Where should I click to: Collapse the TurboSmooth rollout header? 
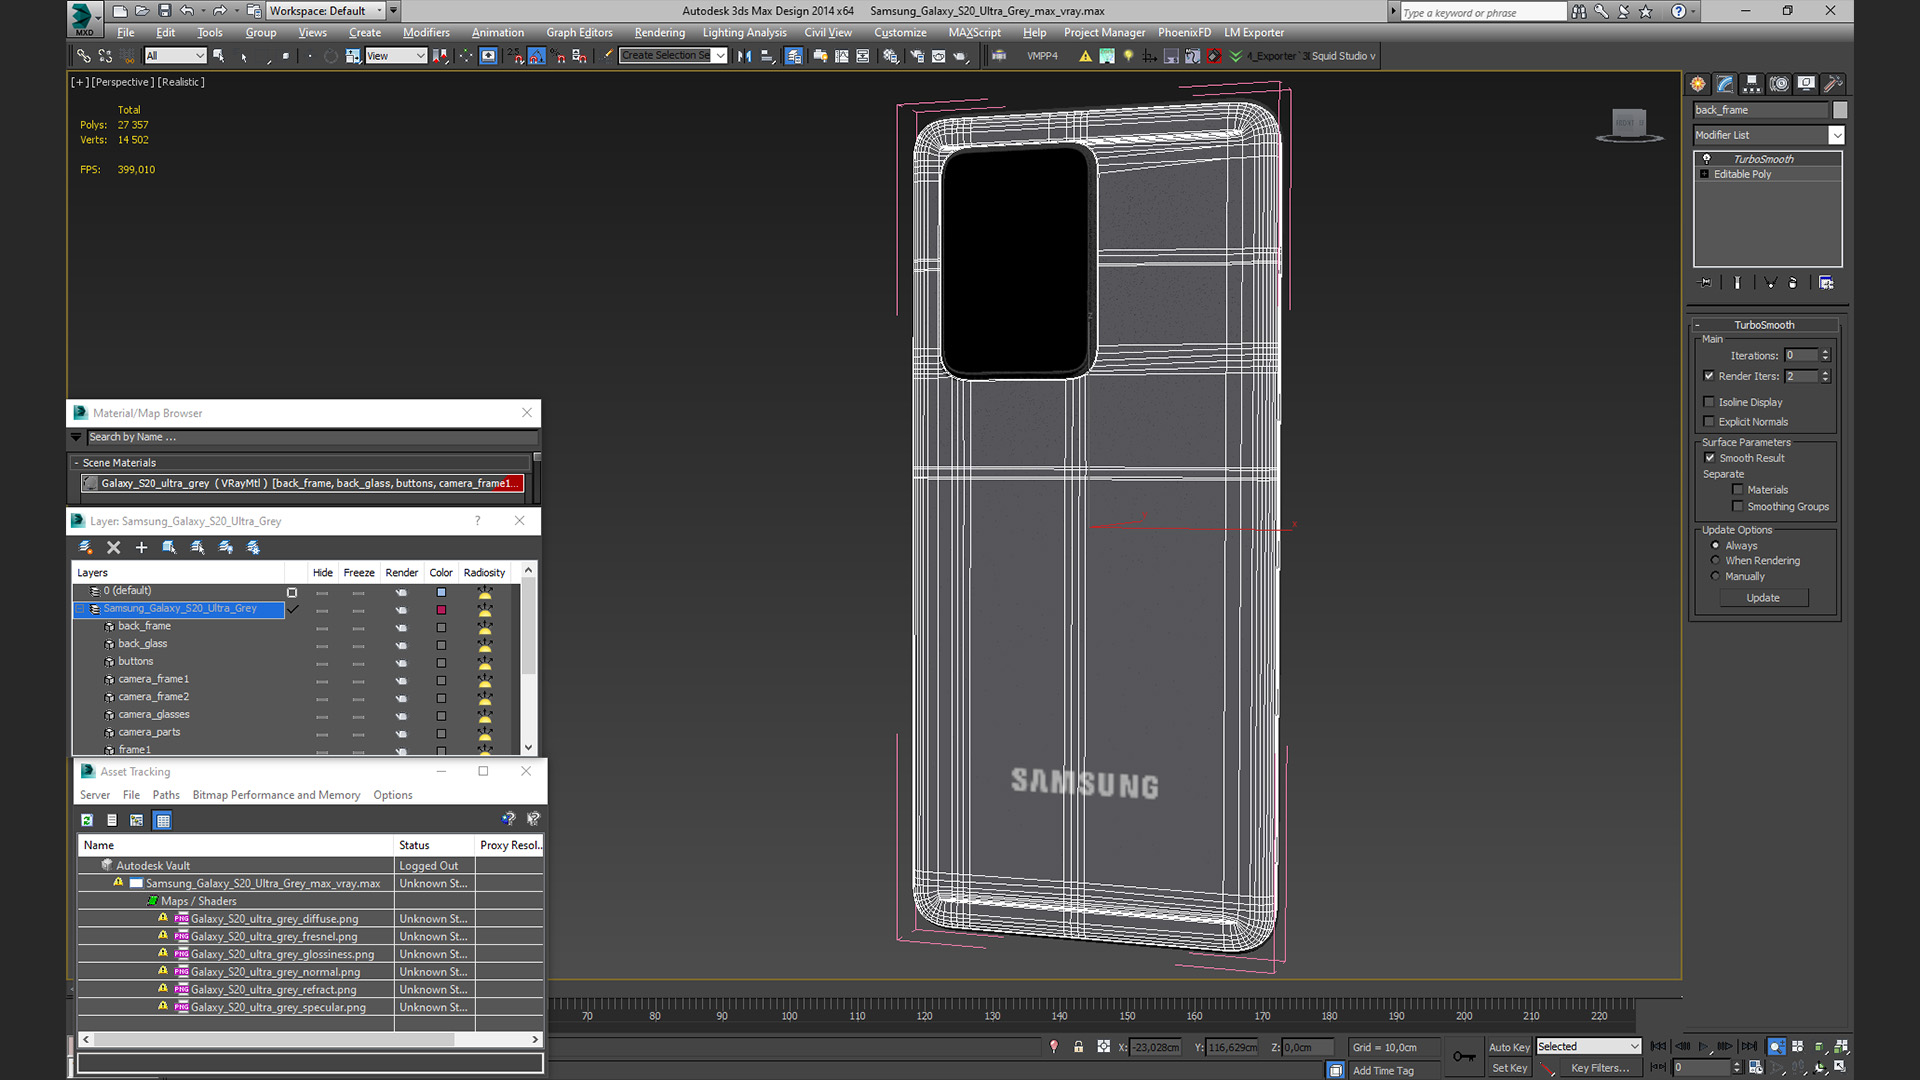coord(1764,325)
